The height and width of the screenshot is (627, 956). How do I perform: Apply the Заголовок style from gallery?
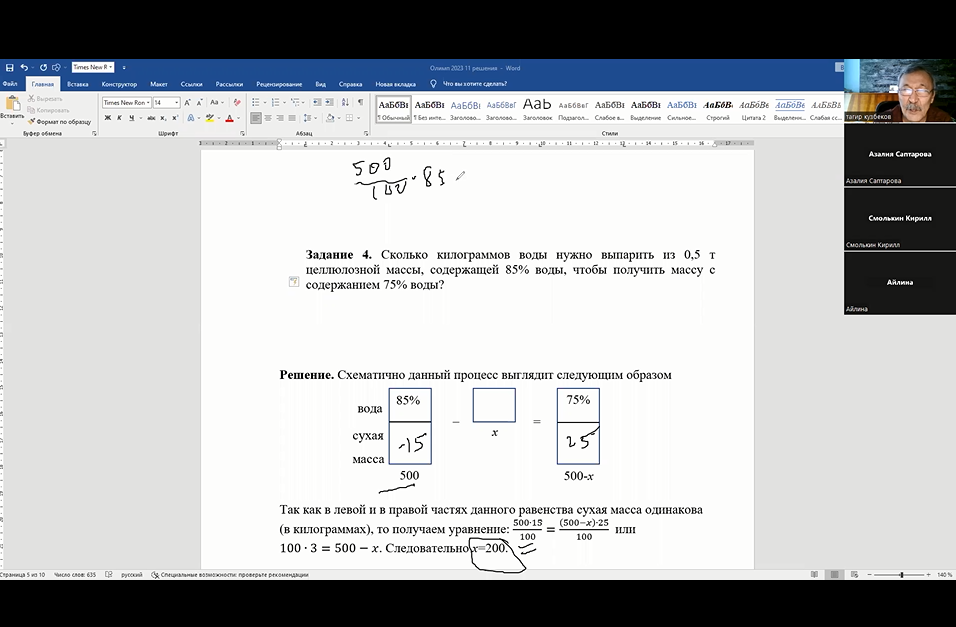[537, 108]
